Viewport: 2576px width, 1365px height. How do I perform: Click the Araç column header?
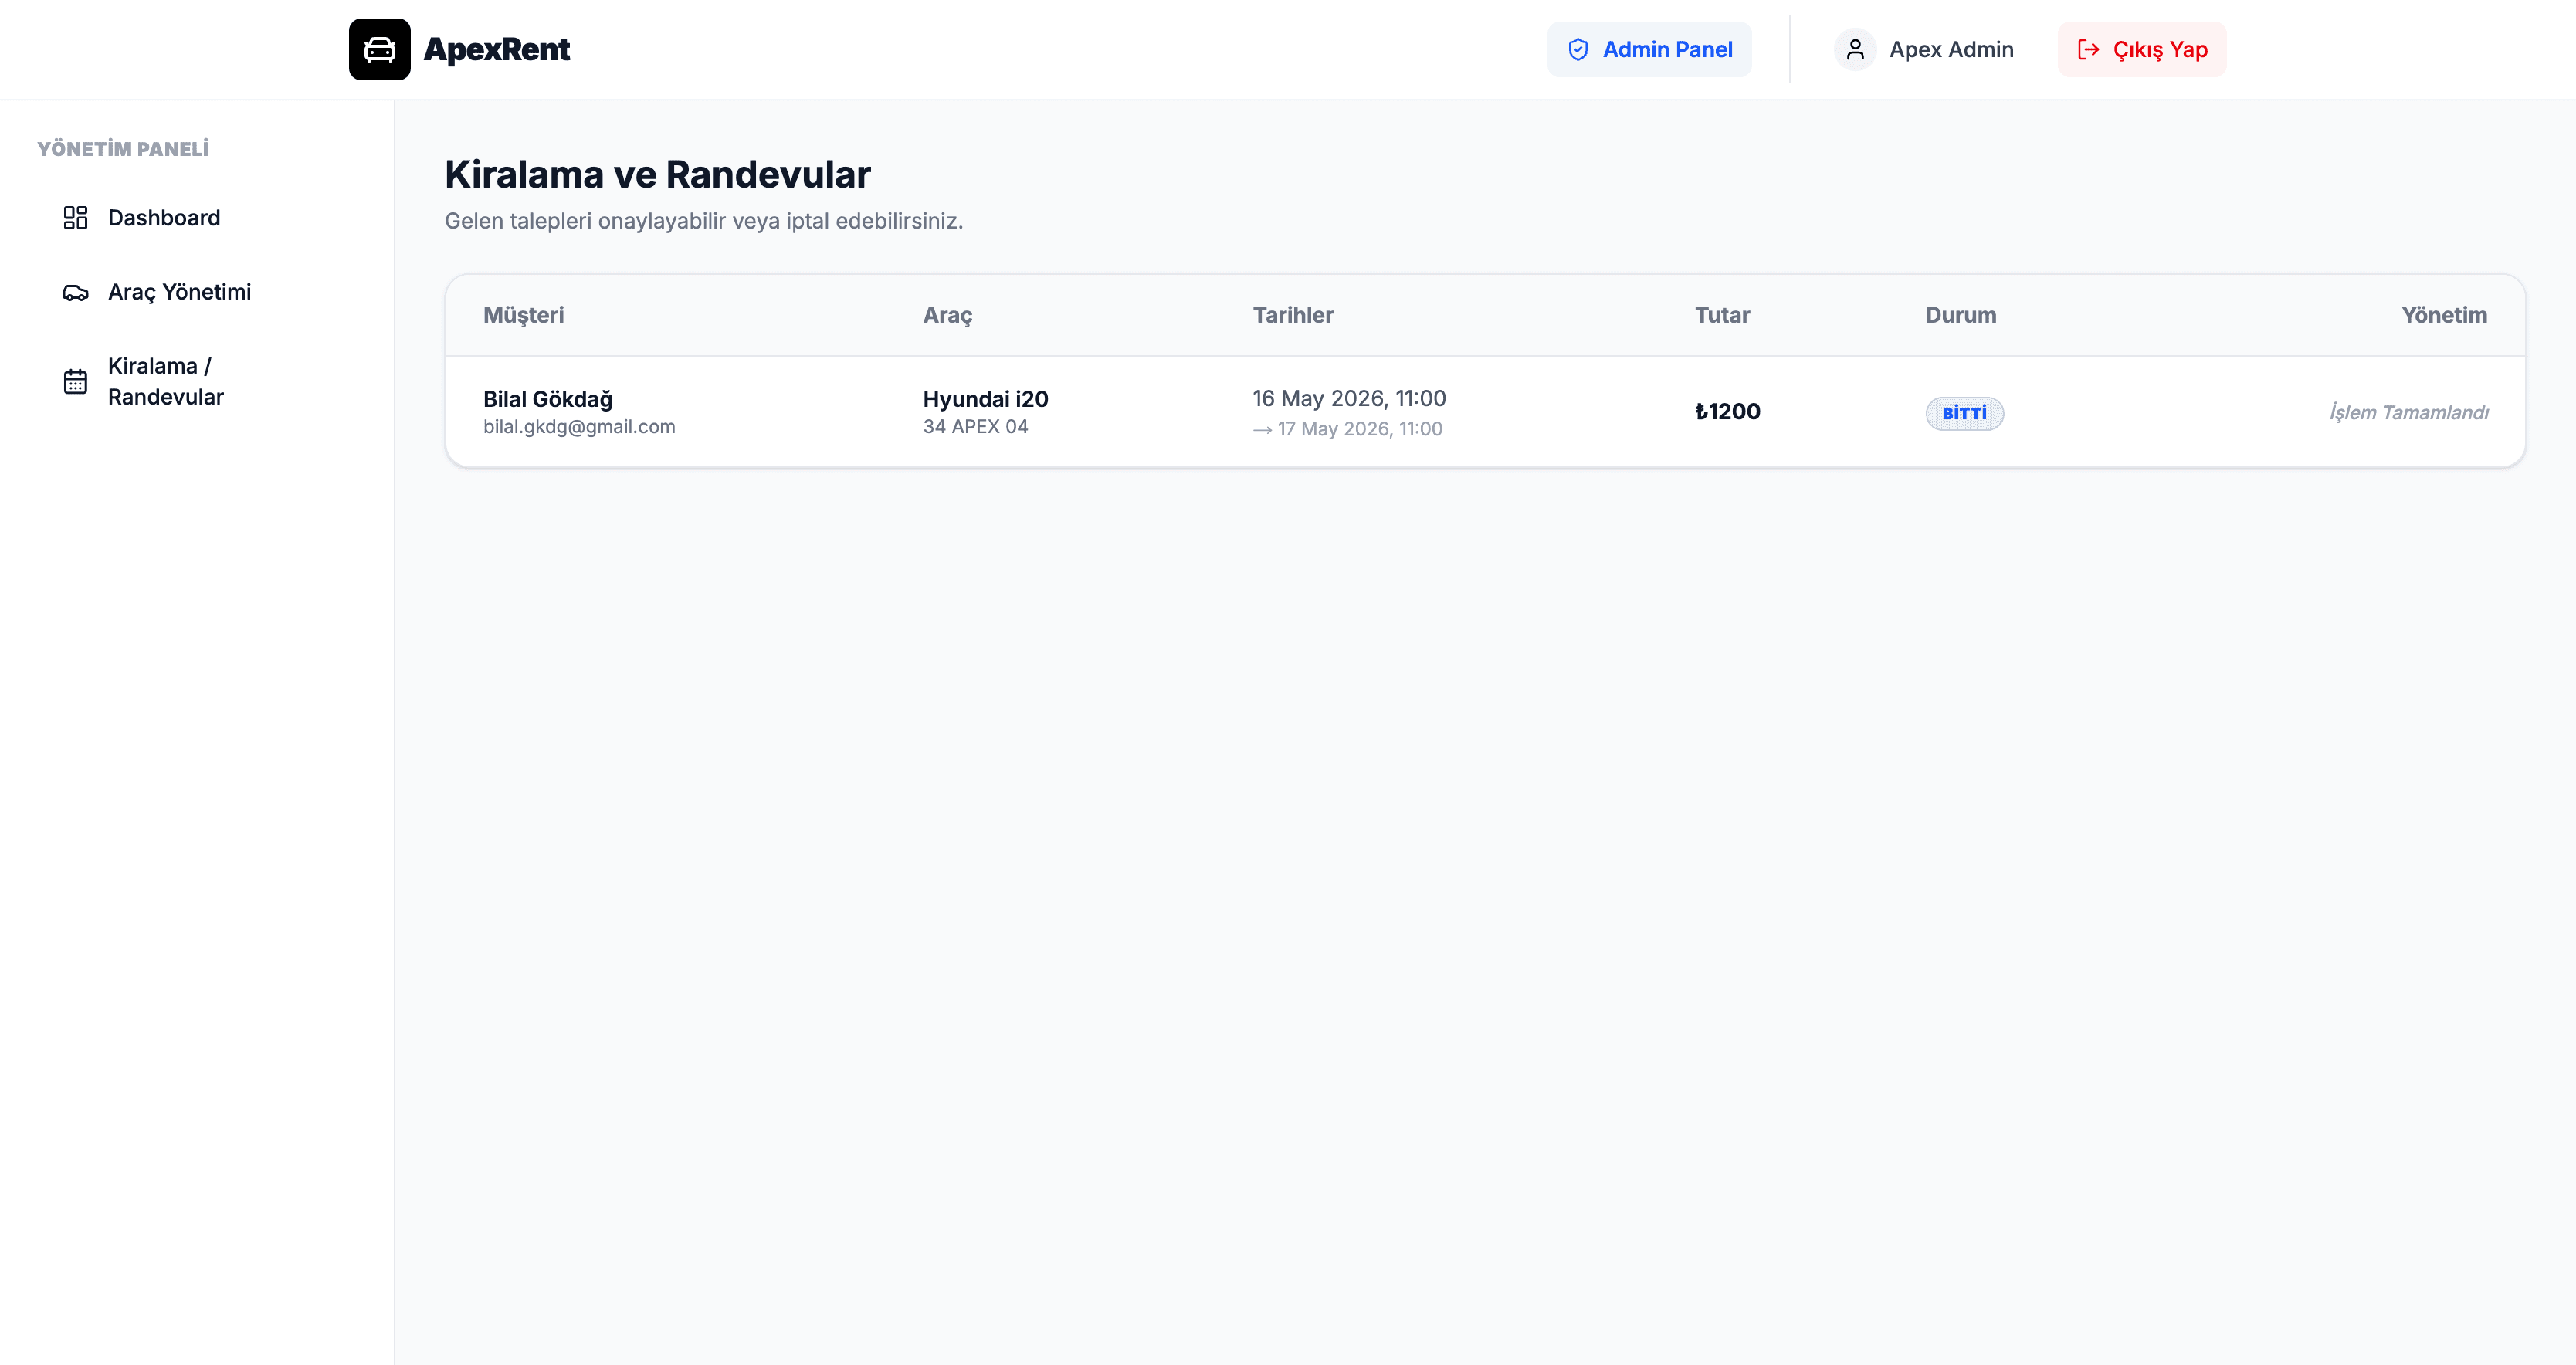tap(947, 315)
